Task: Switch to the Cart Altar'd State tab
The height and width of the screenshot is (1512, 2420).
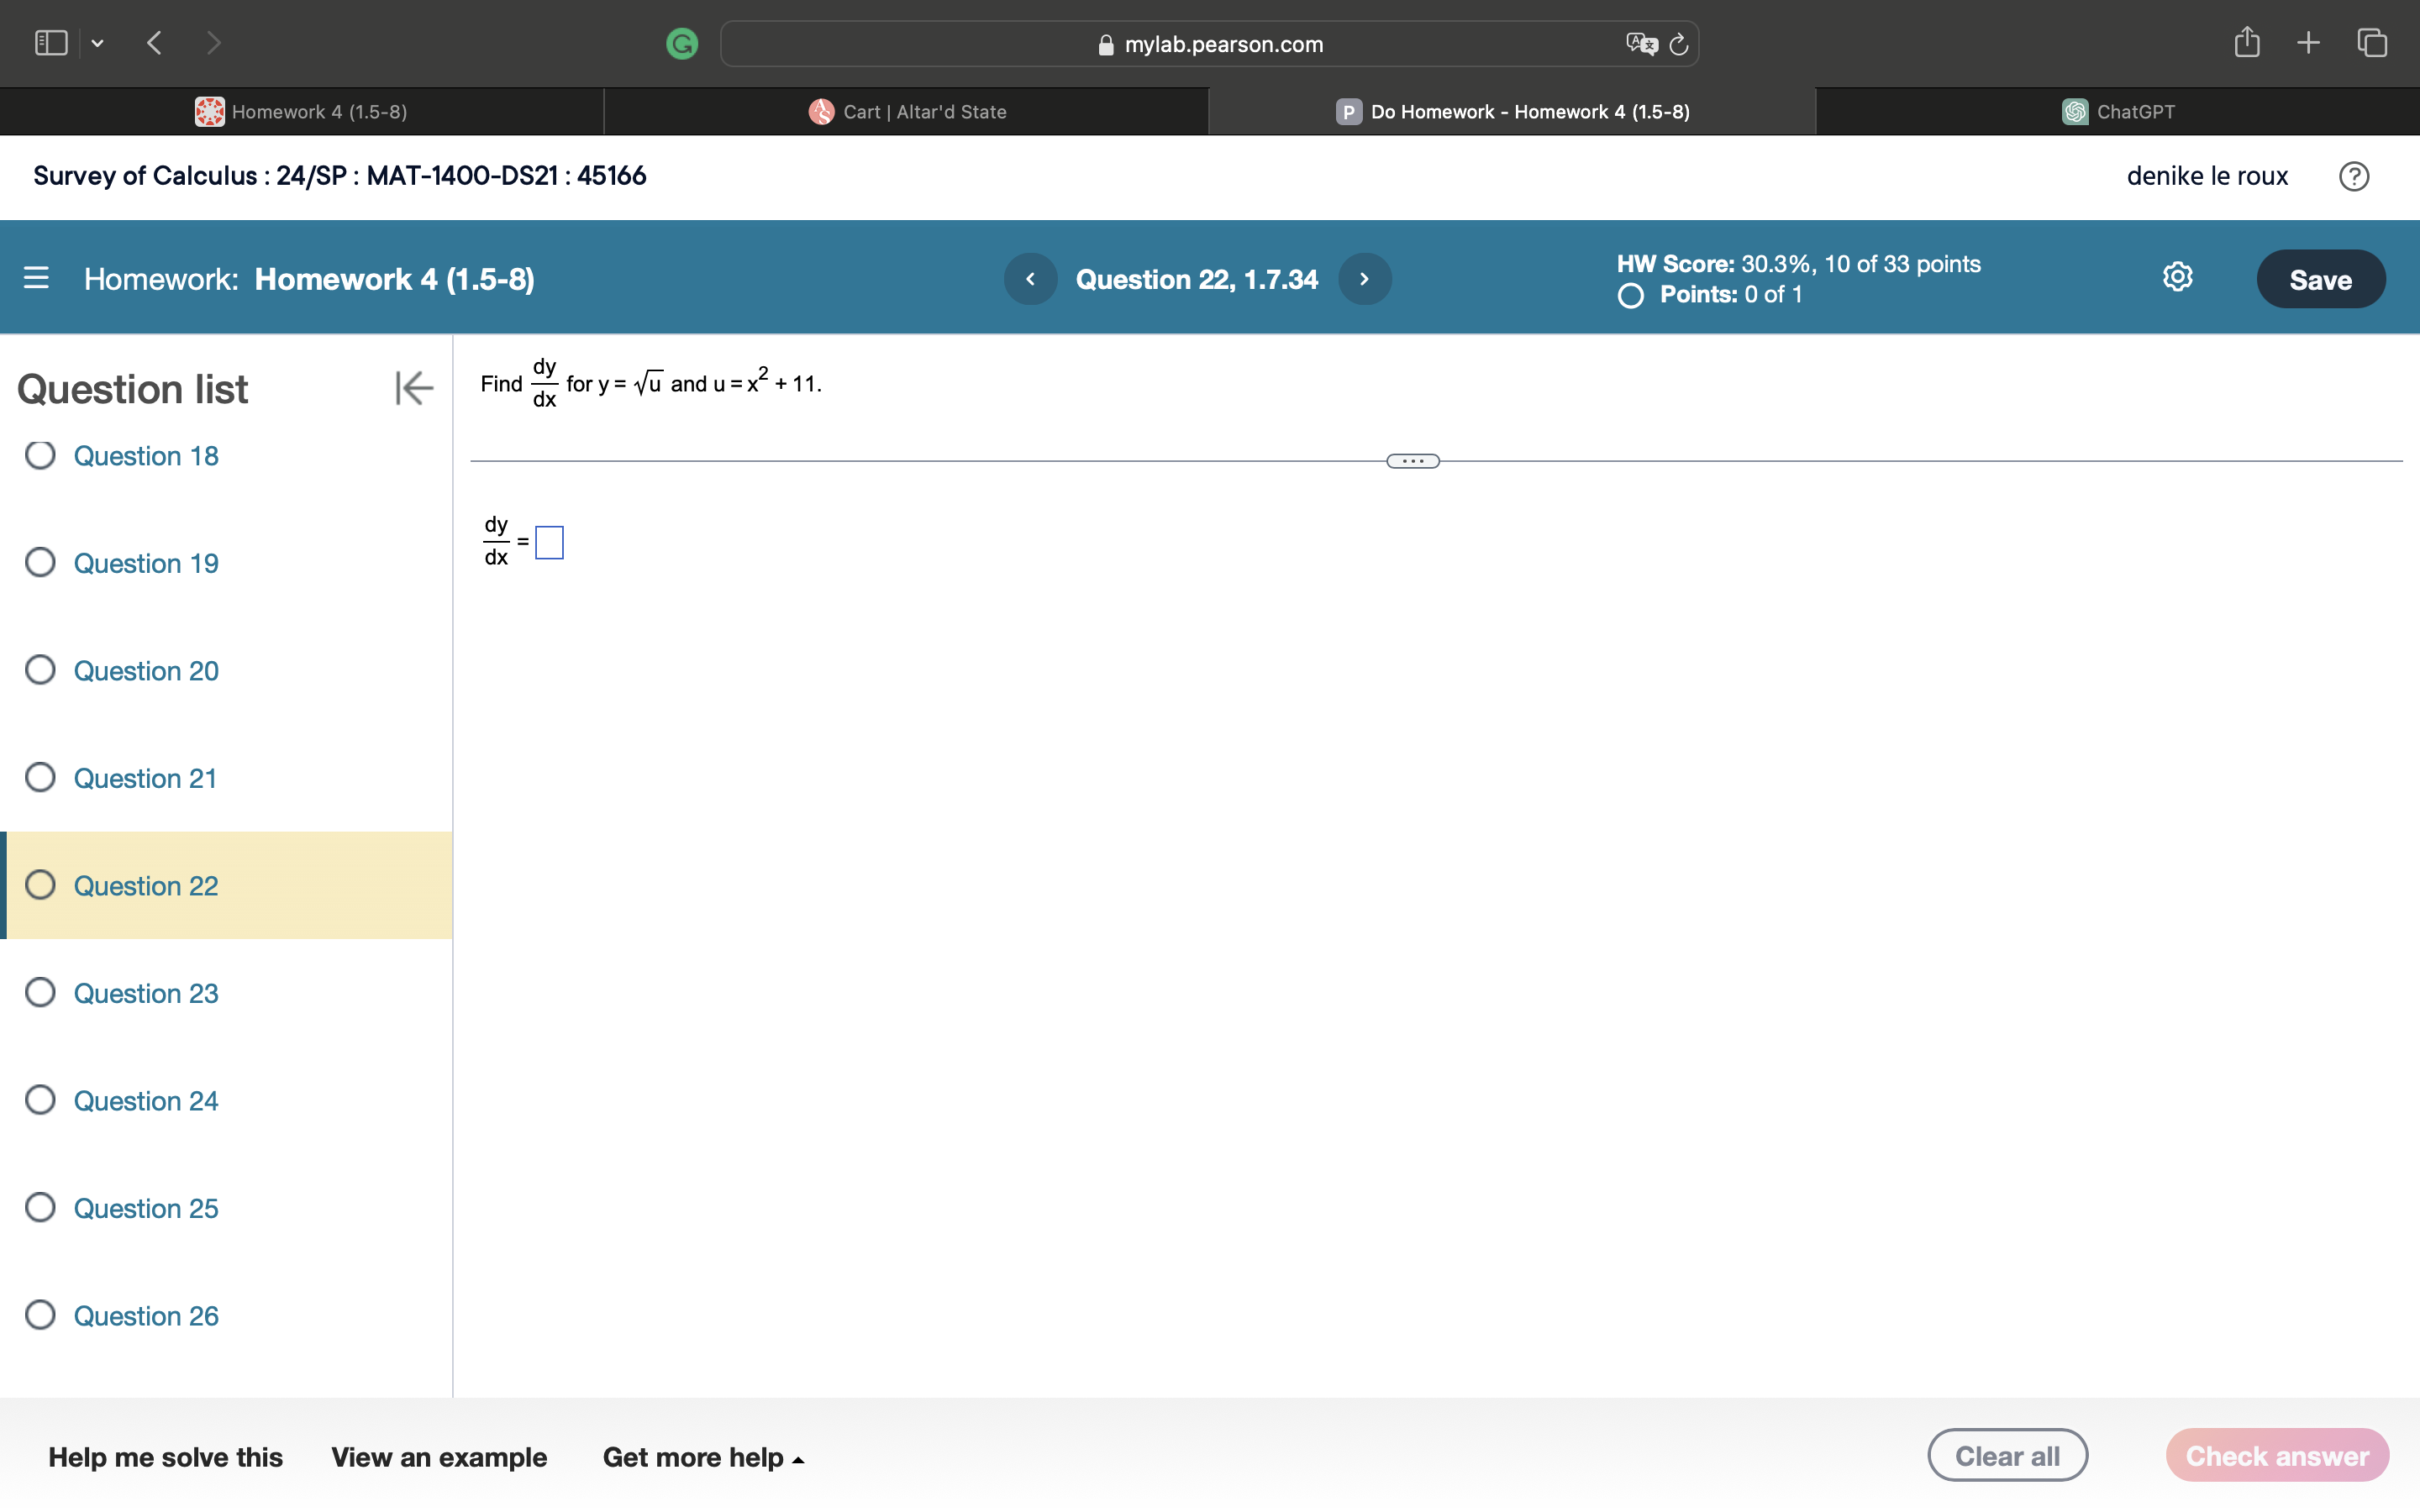Action: click(906, 111)
